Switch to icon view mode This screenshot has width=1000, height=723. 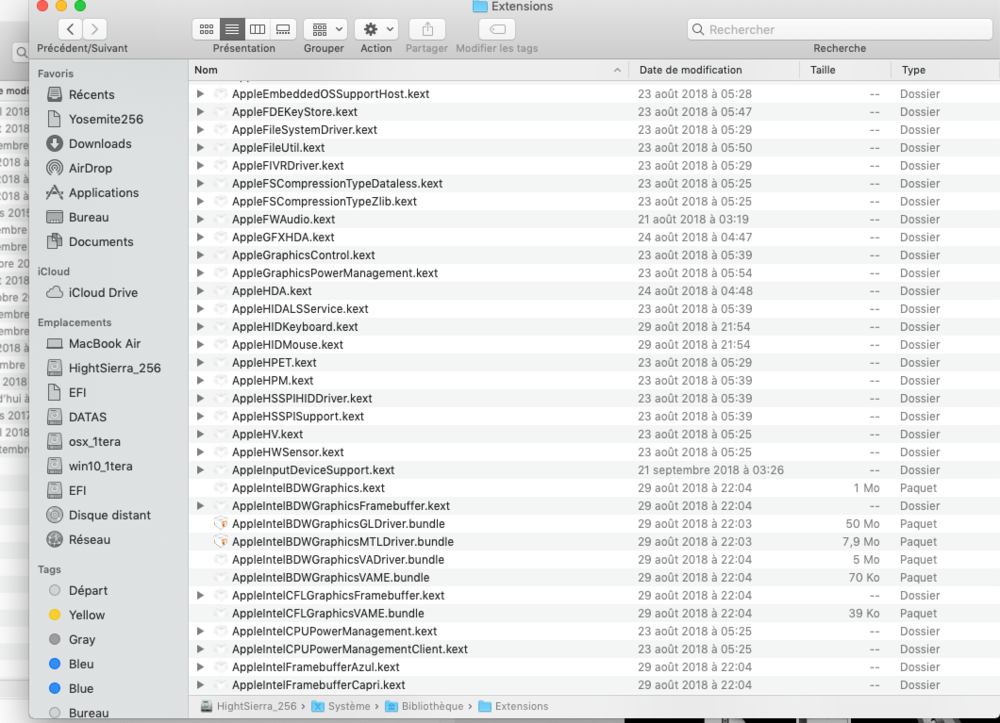(206, 30)
